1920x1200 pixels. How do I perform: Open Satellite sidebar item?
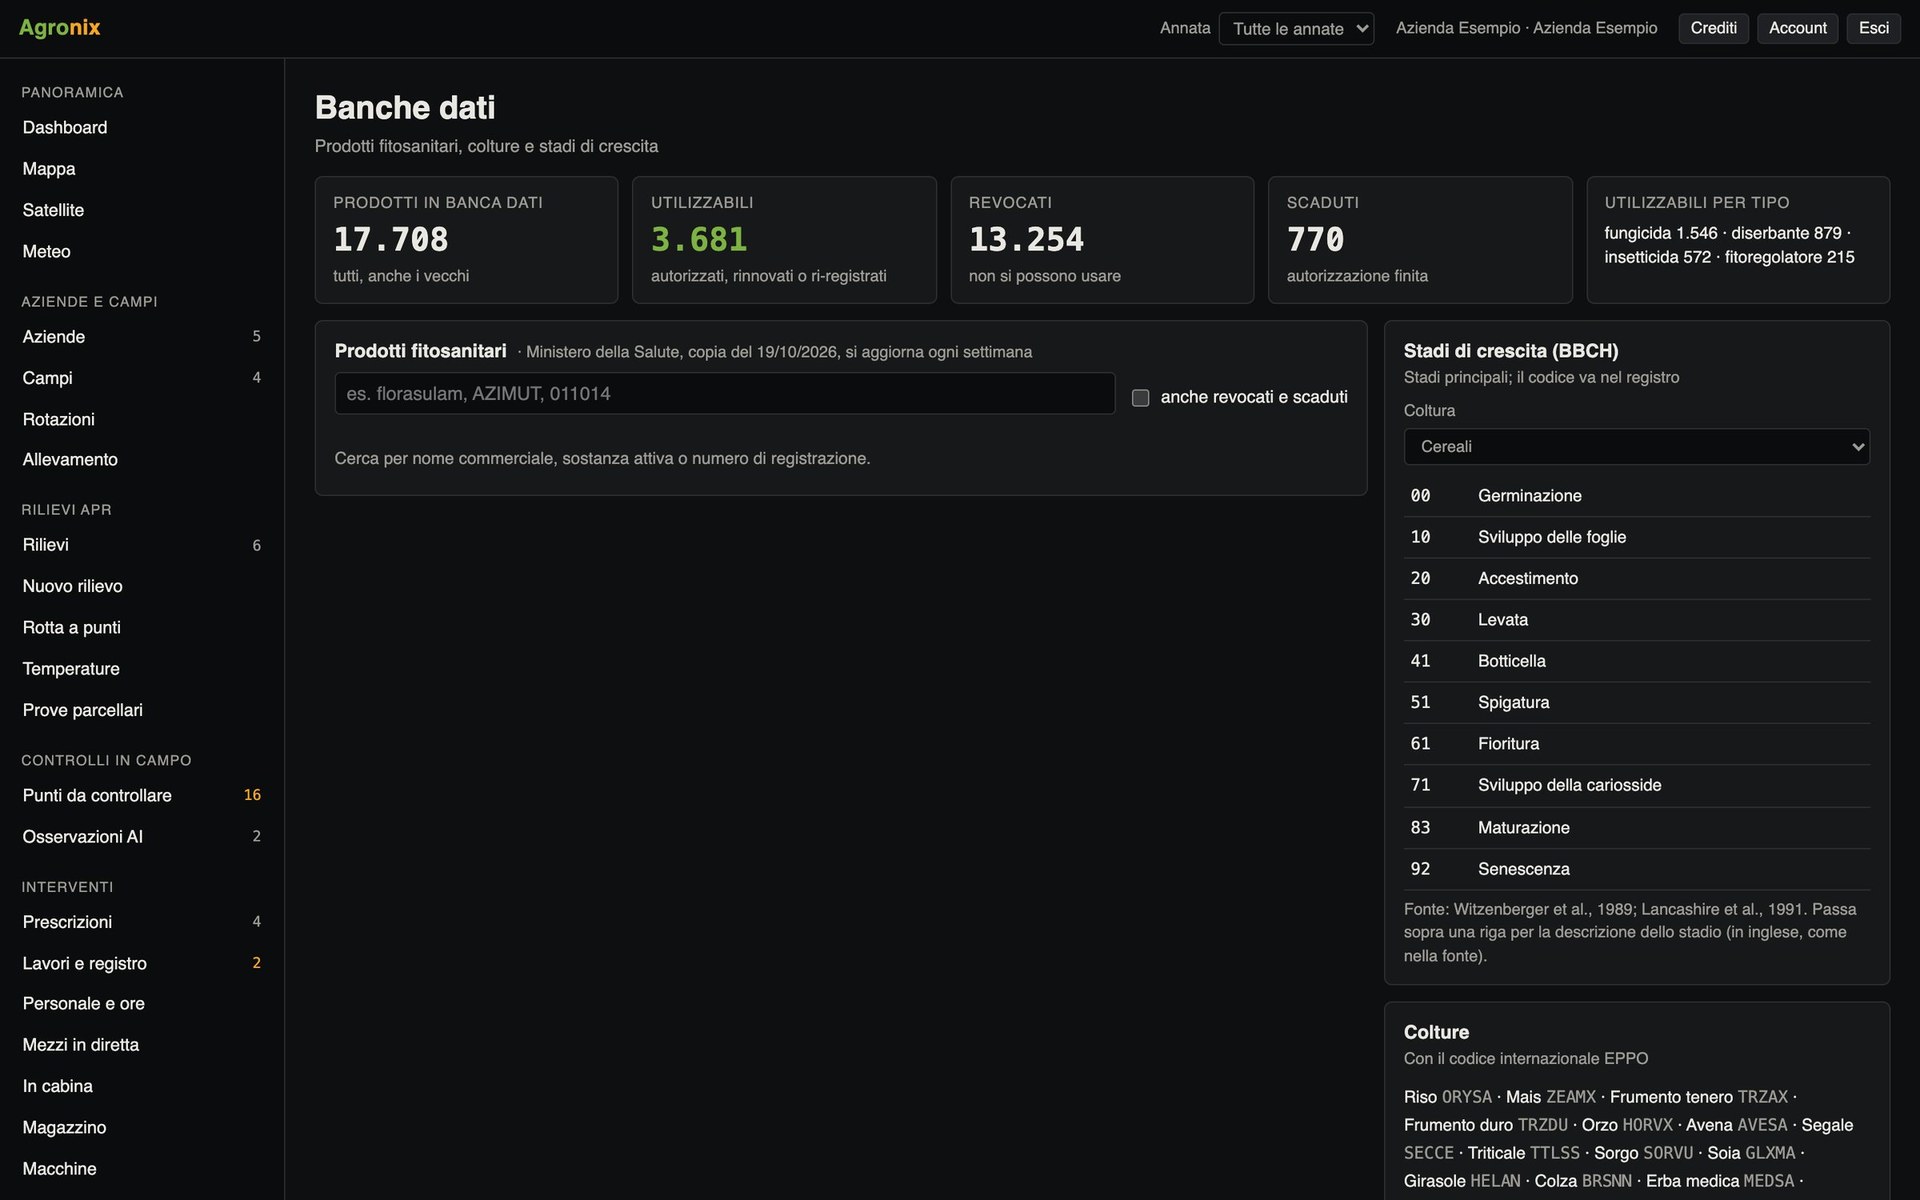[x=142, y=210]
